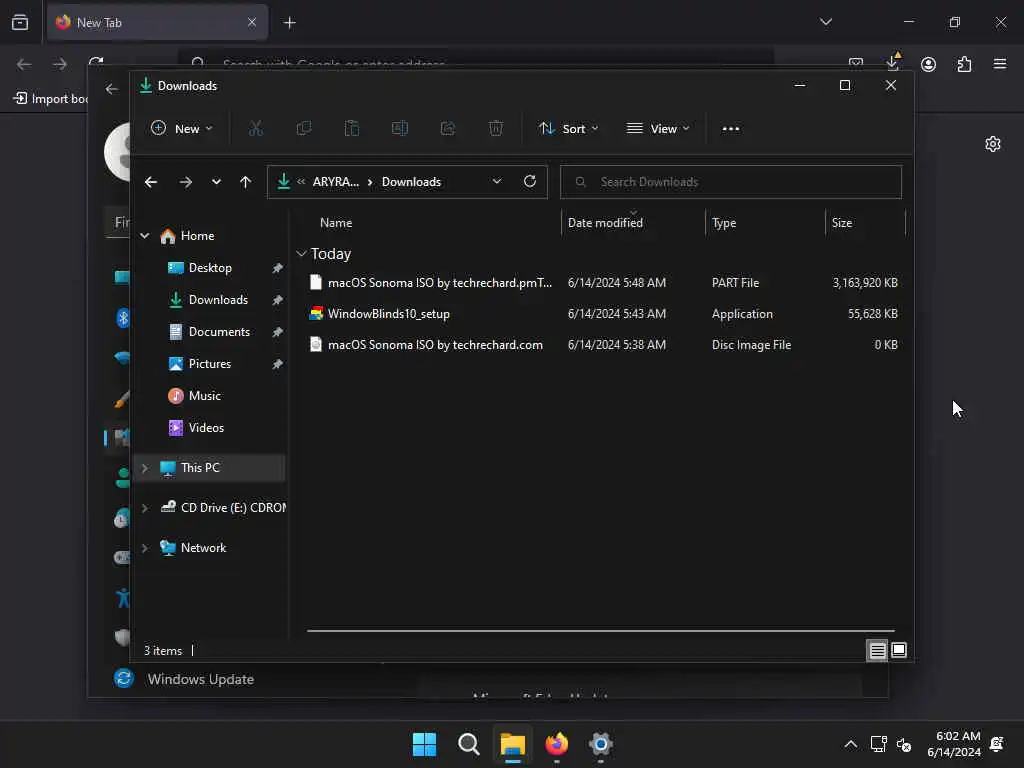Click the Copy icon in Explorer toolbar
The width and height of the screenshot is (1024, 768).
[304, 129]
